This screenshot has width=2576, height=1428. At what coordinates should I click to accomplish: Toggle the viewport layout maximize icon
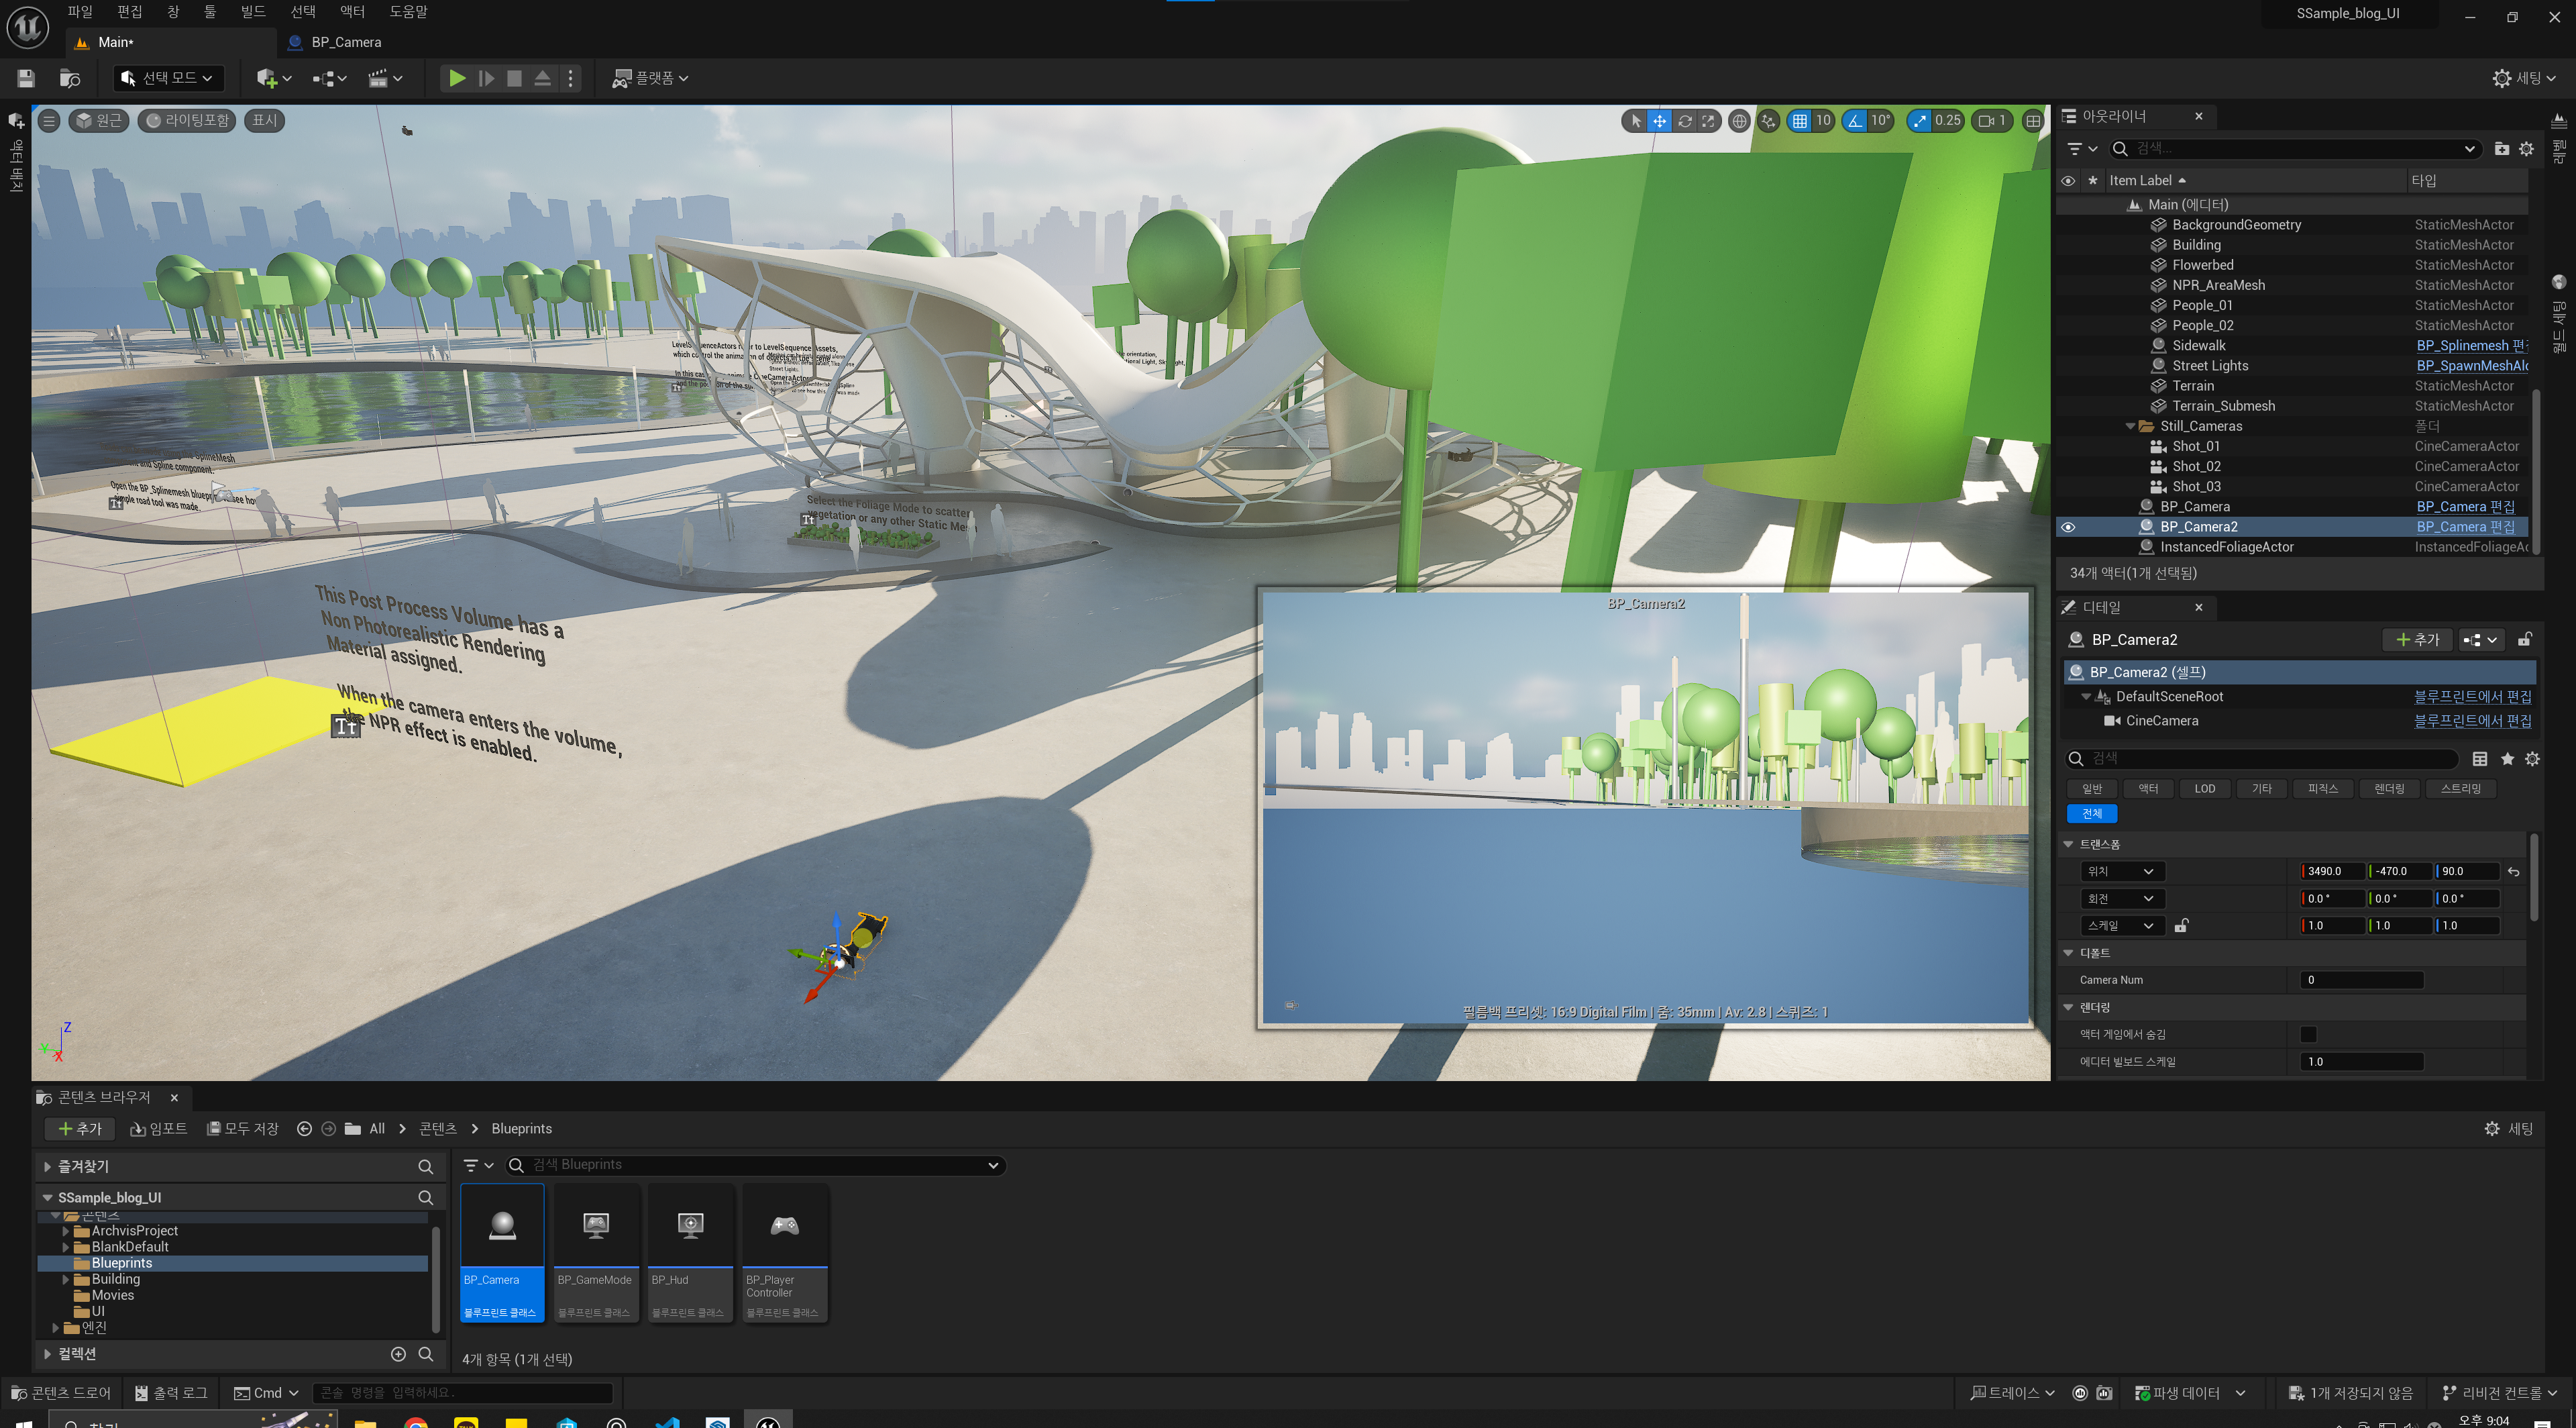2033,121
